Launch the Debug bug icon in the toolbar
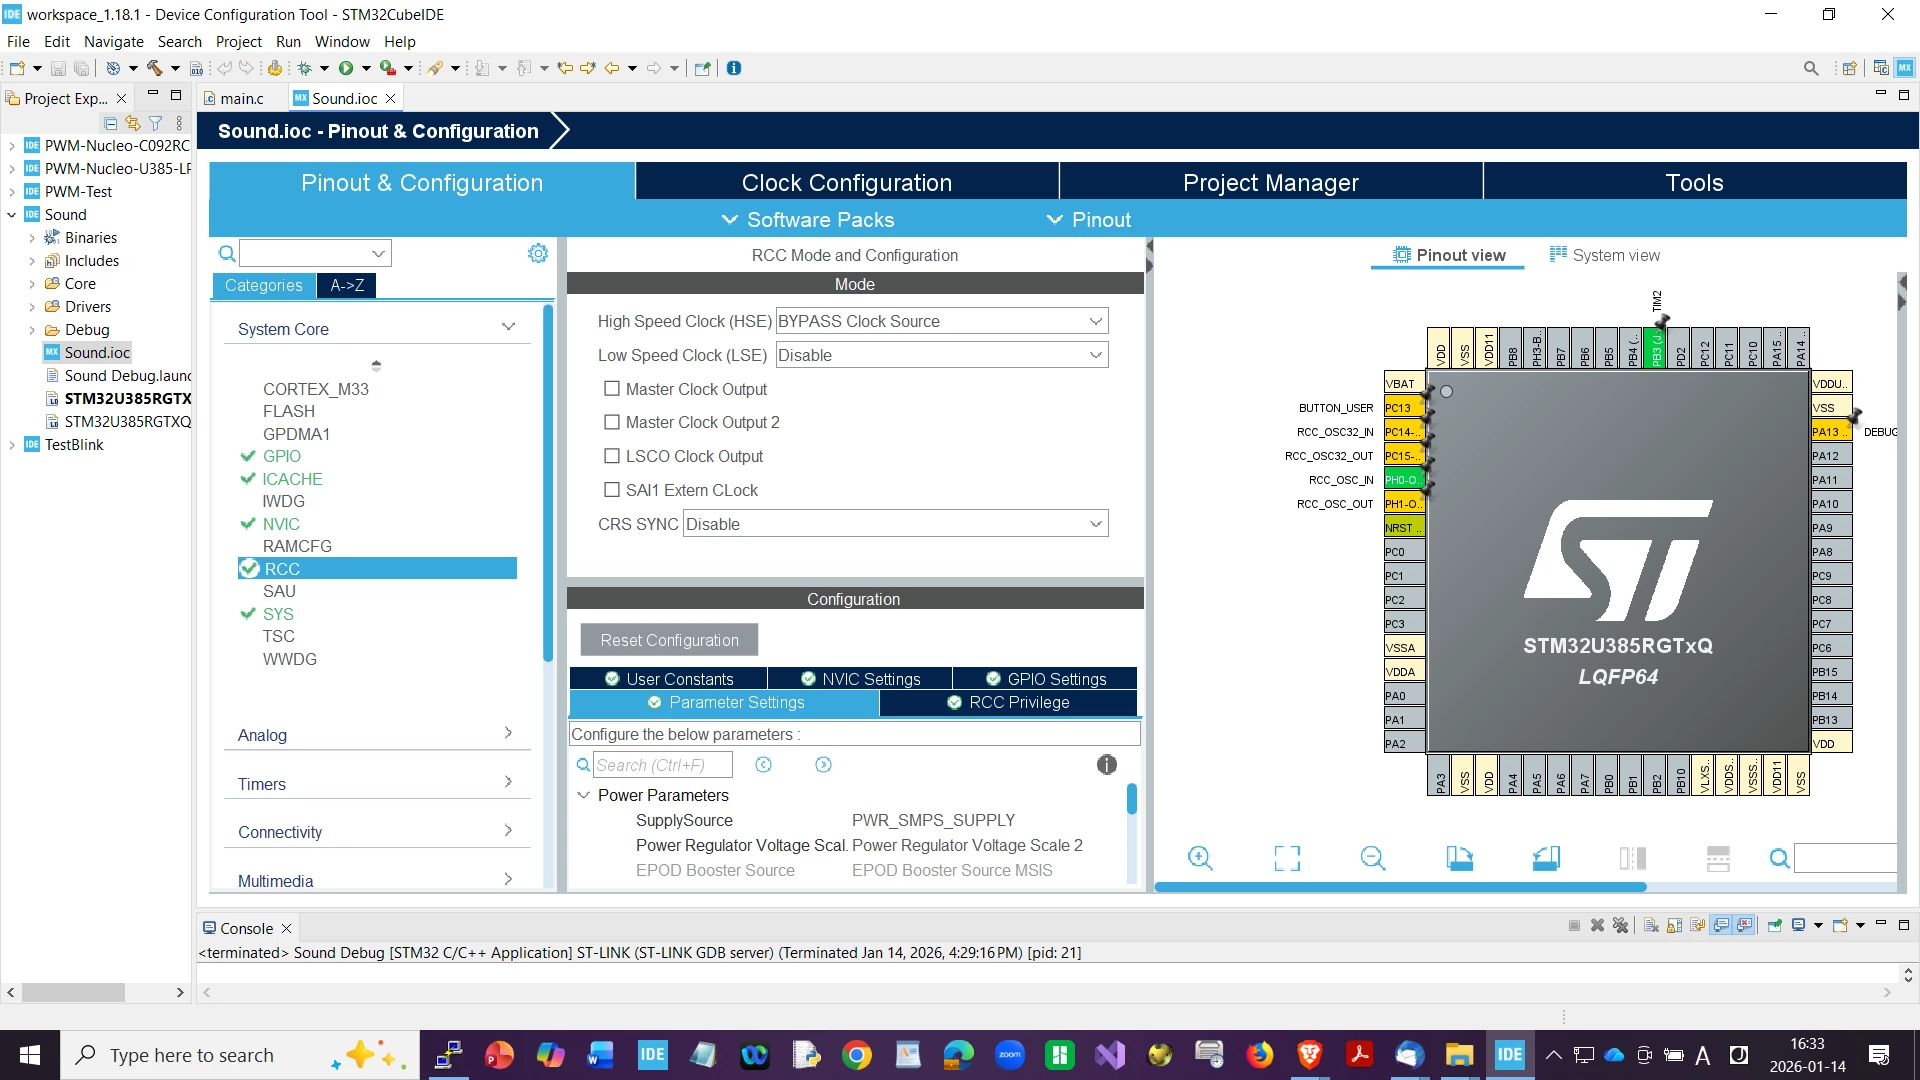 [305, 68]
